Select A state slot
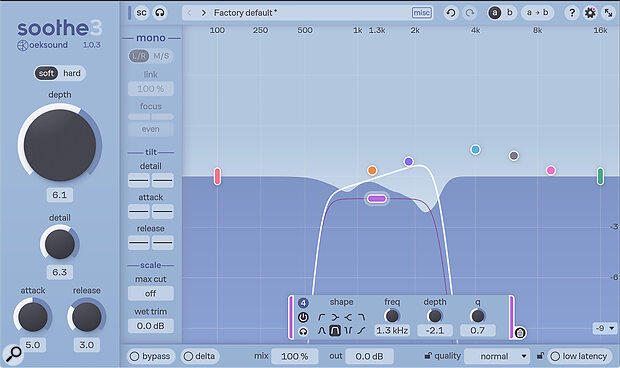 tap(494, 13)
